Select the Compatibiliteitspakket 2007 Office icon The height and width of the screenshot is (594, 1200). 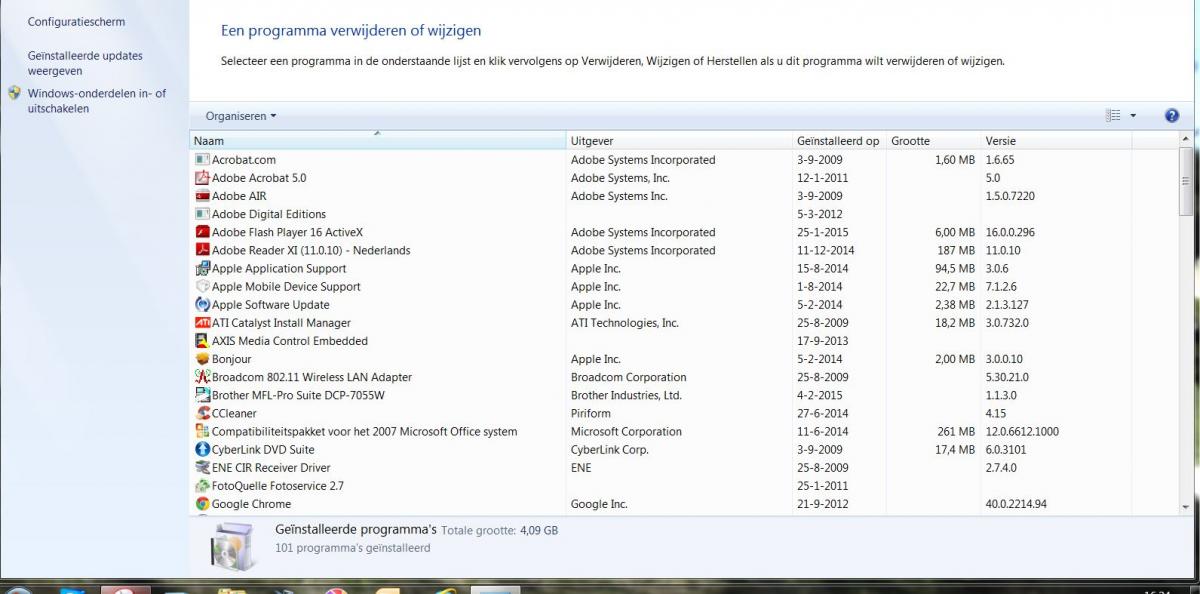pos(203,432)
